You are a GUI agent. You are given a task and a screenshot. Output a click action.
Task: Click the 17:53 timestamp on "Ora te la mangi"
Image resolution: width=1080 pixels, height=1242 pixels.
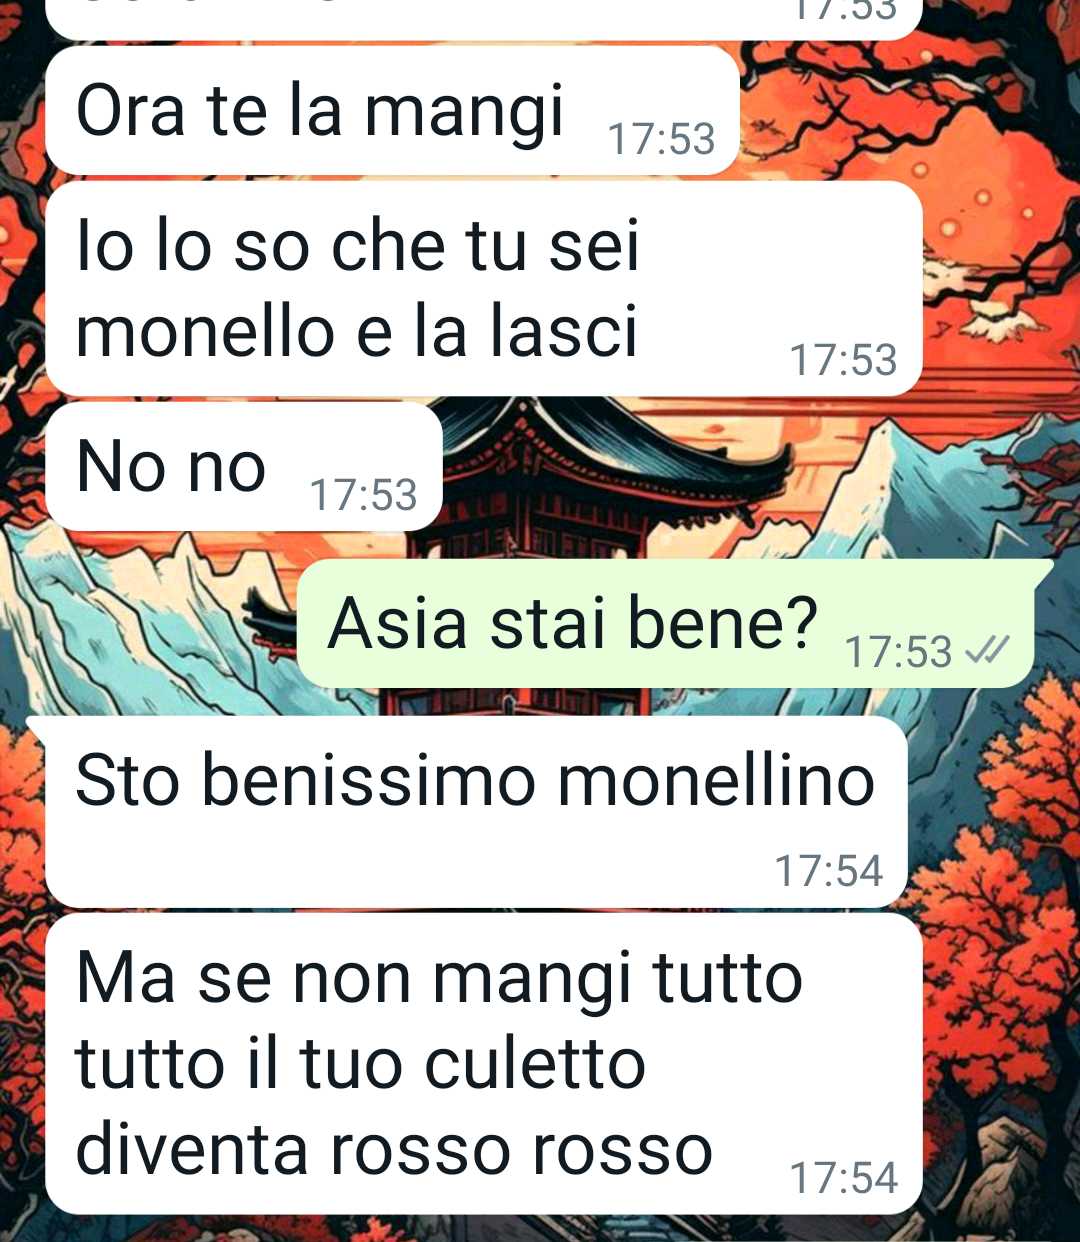(662, 139)
